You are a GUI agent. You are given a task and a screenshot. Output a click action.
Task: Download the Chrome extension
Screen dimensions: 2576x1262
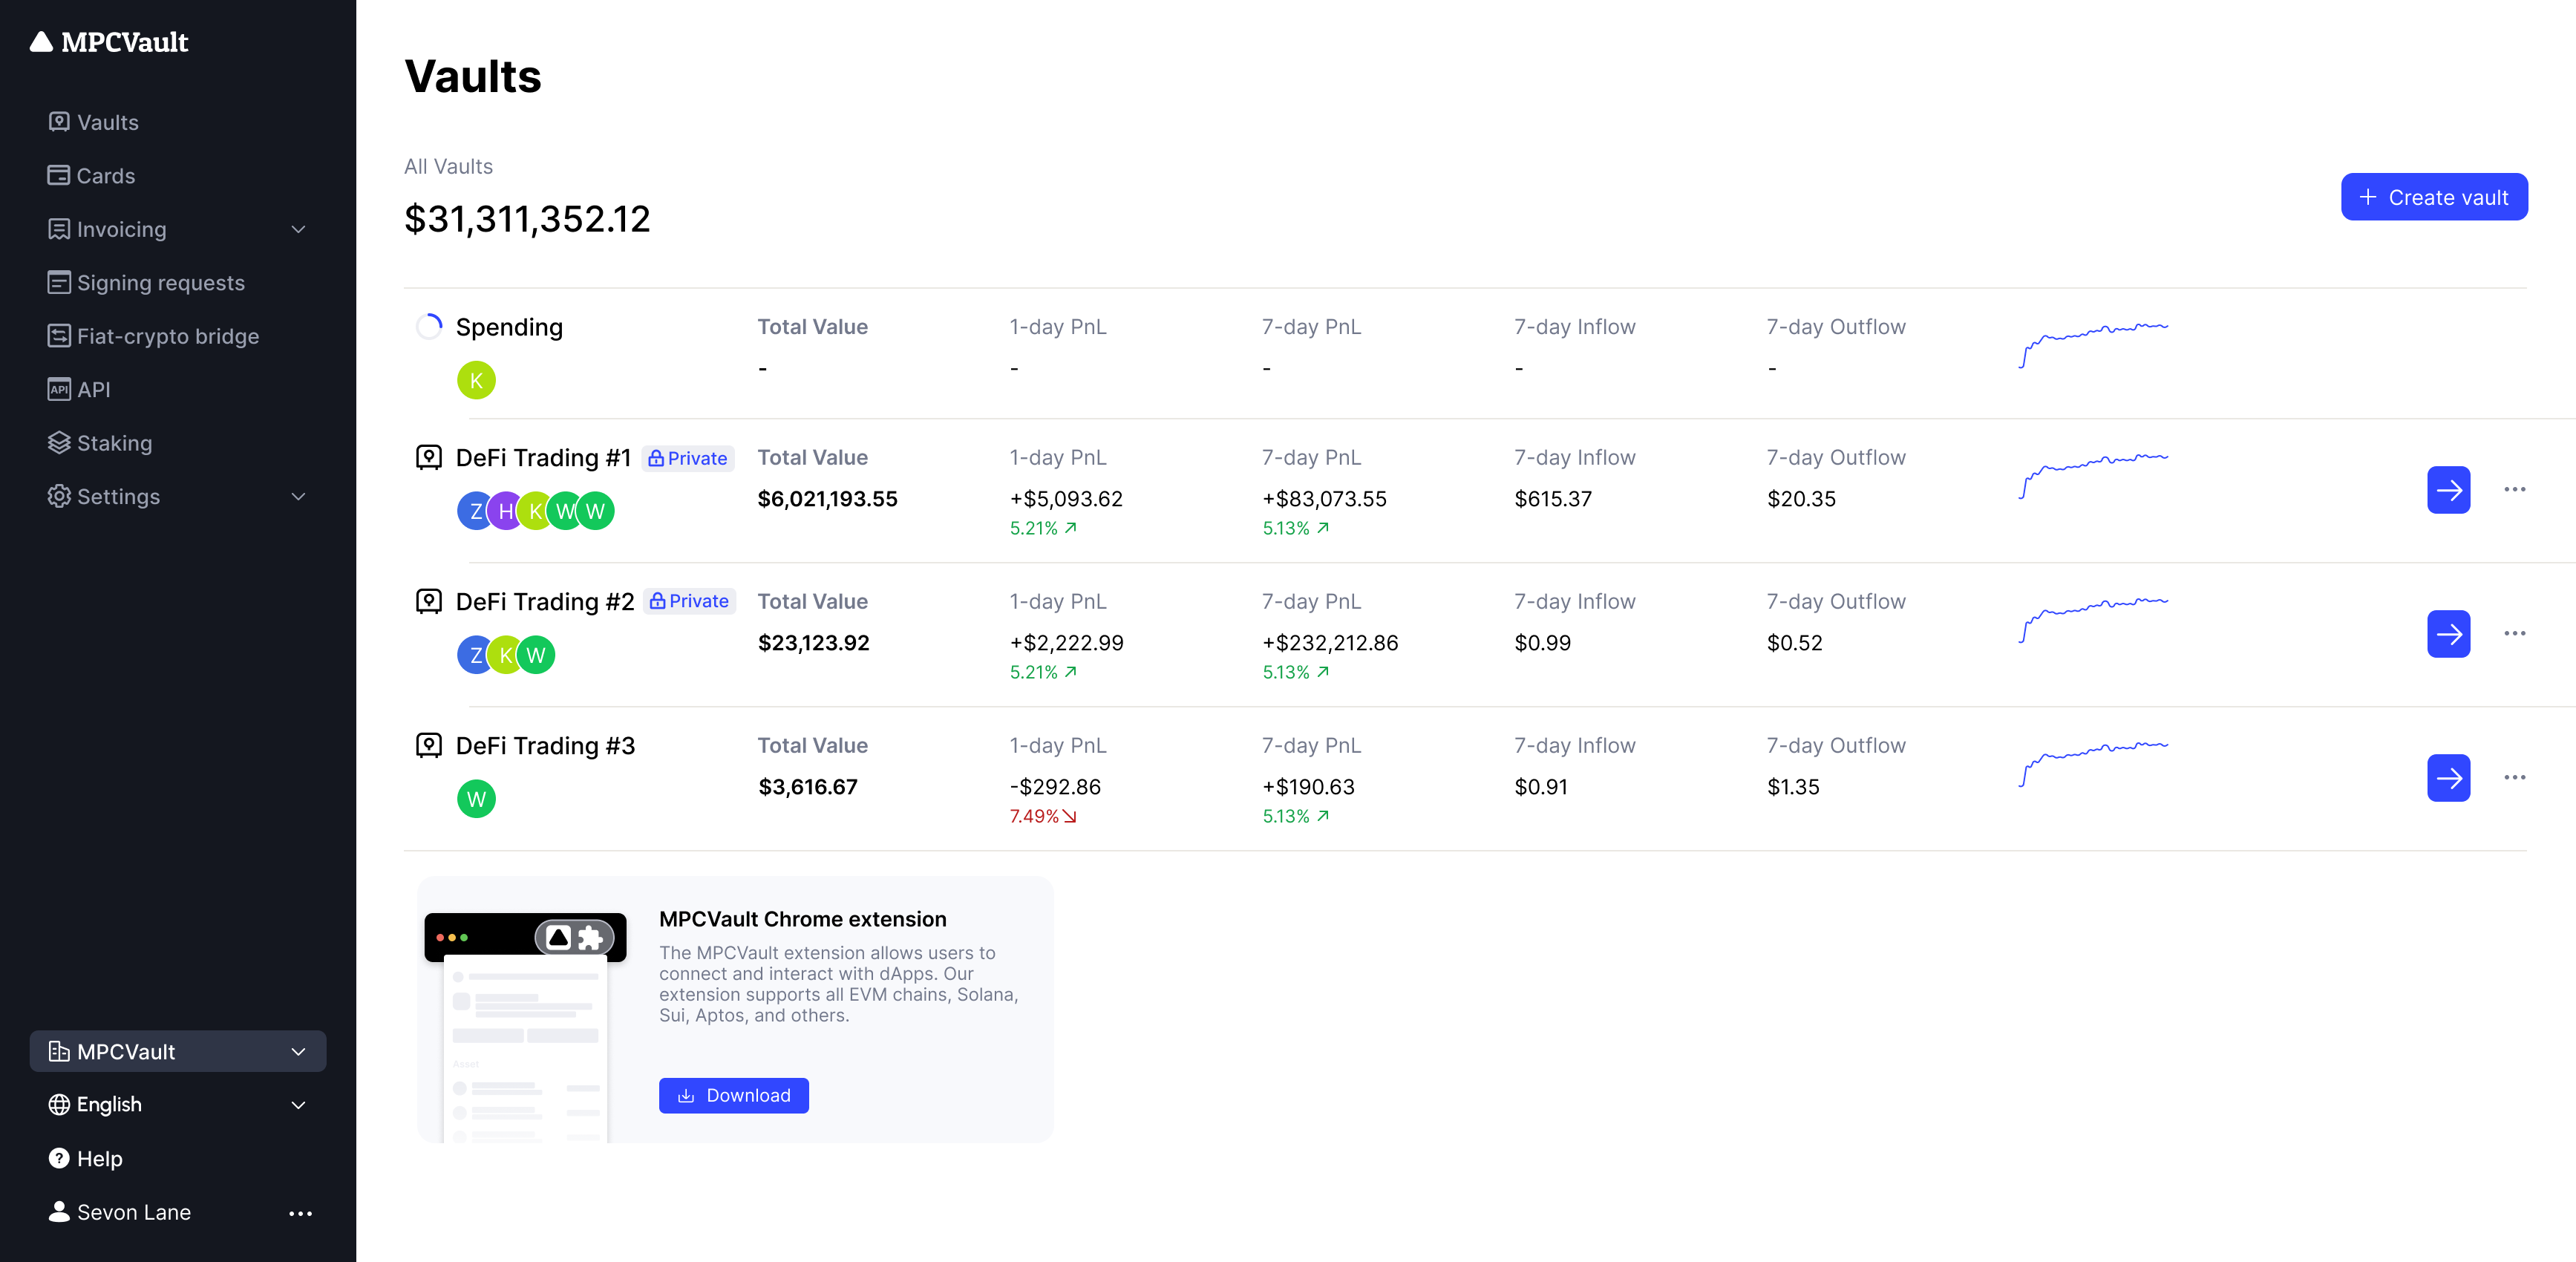point(733,1095)
